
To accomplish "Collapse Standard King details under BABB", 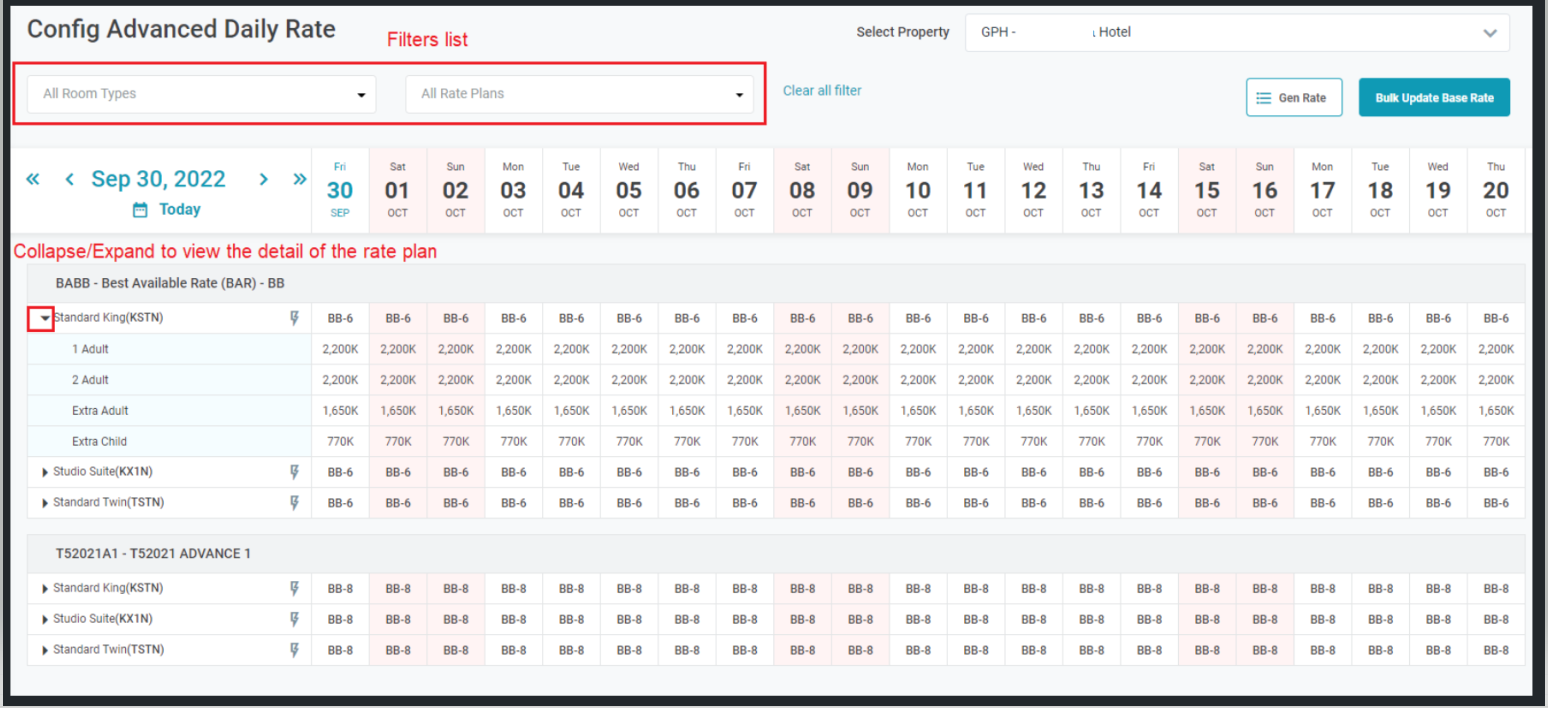I will [45, 318].
